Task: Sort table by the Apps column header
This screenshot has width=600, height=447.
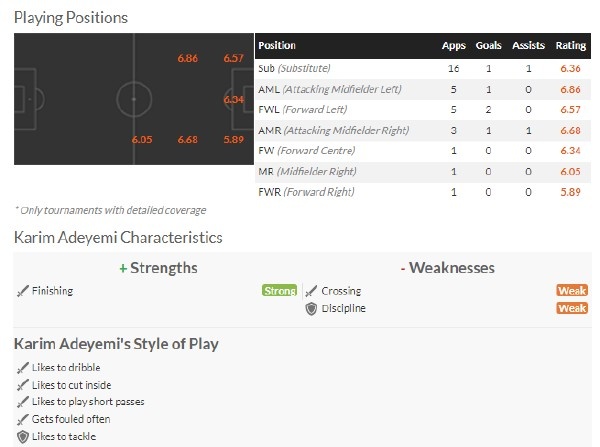Action: point(453,46)
